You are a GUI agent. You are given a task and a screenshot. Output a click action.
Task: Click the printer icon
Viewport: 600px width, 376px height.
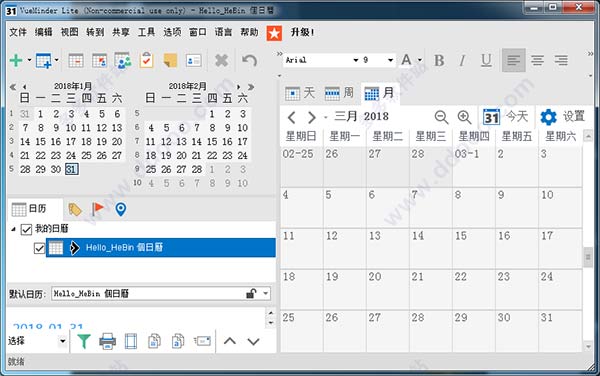coord(108,341)
